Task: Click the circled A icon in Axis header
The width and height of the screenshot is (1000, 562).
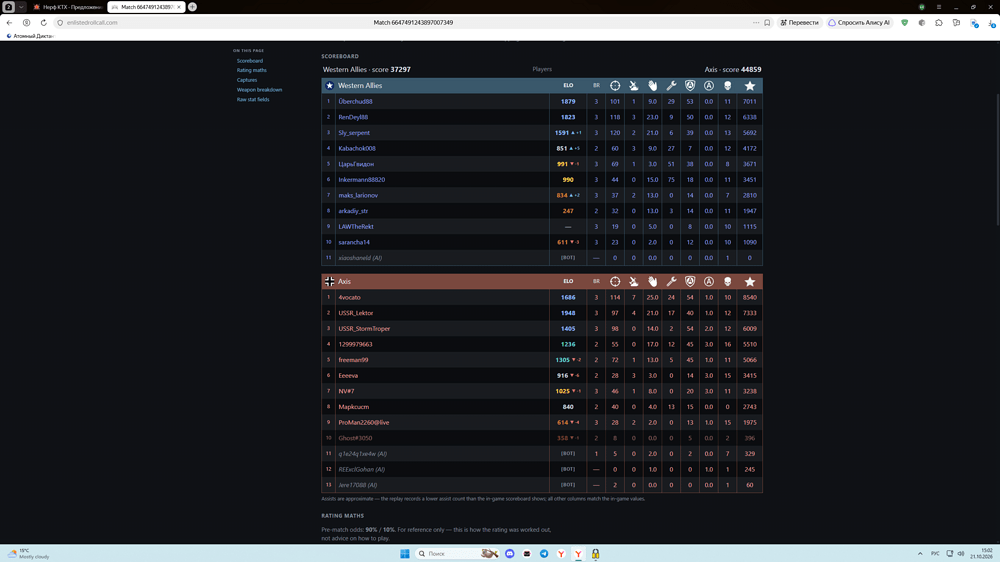Action: coord(709,281)
